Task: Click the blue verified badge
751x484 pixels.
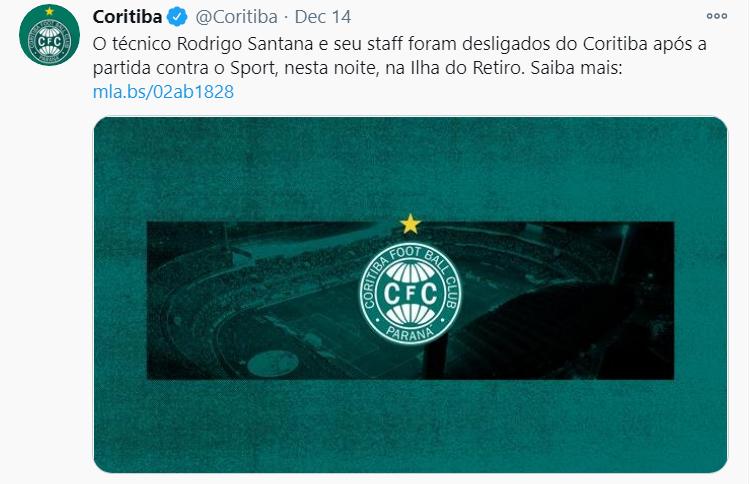Action: 177,17
